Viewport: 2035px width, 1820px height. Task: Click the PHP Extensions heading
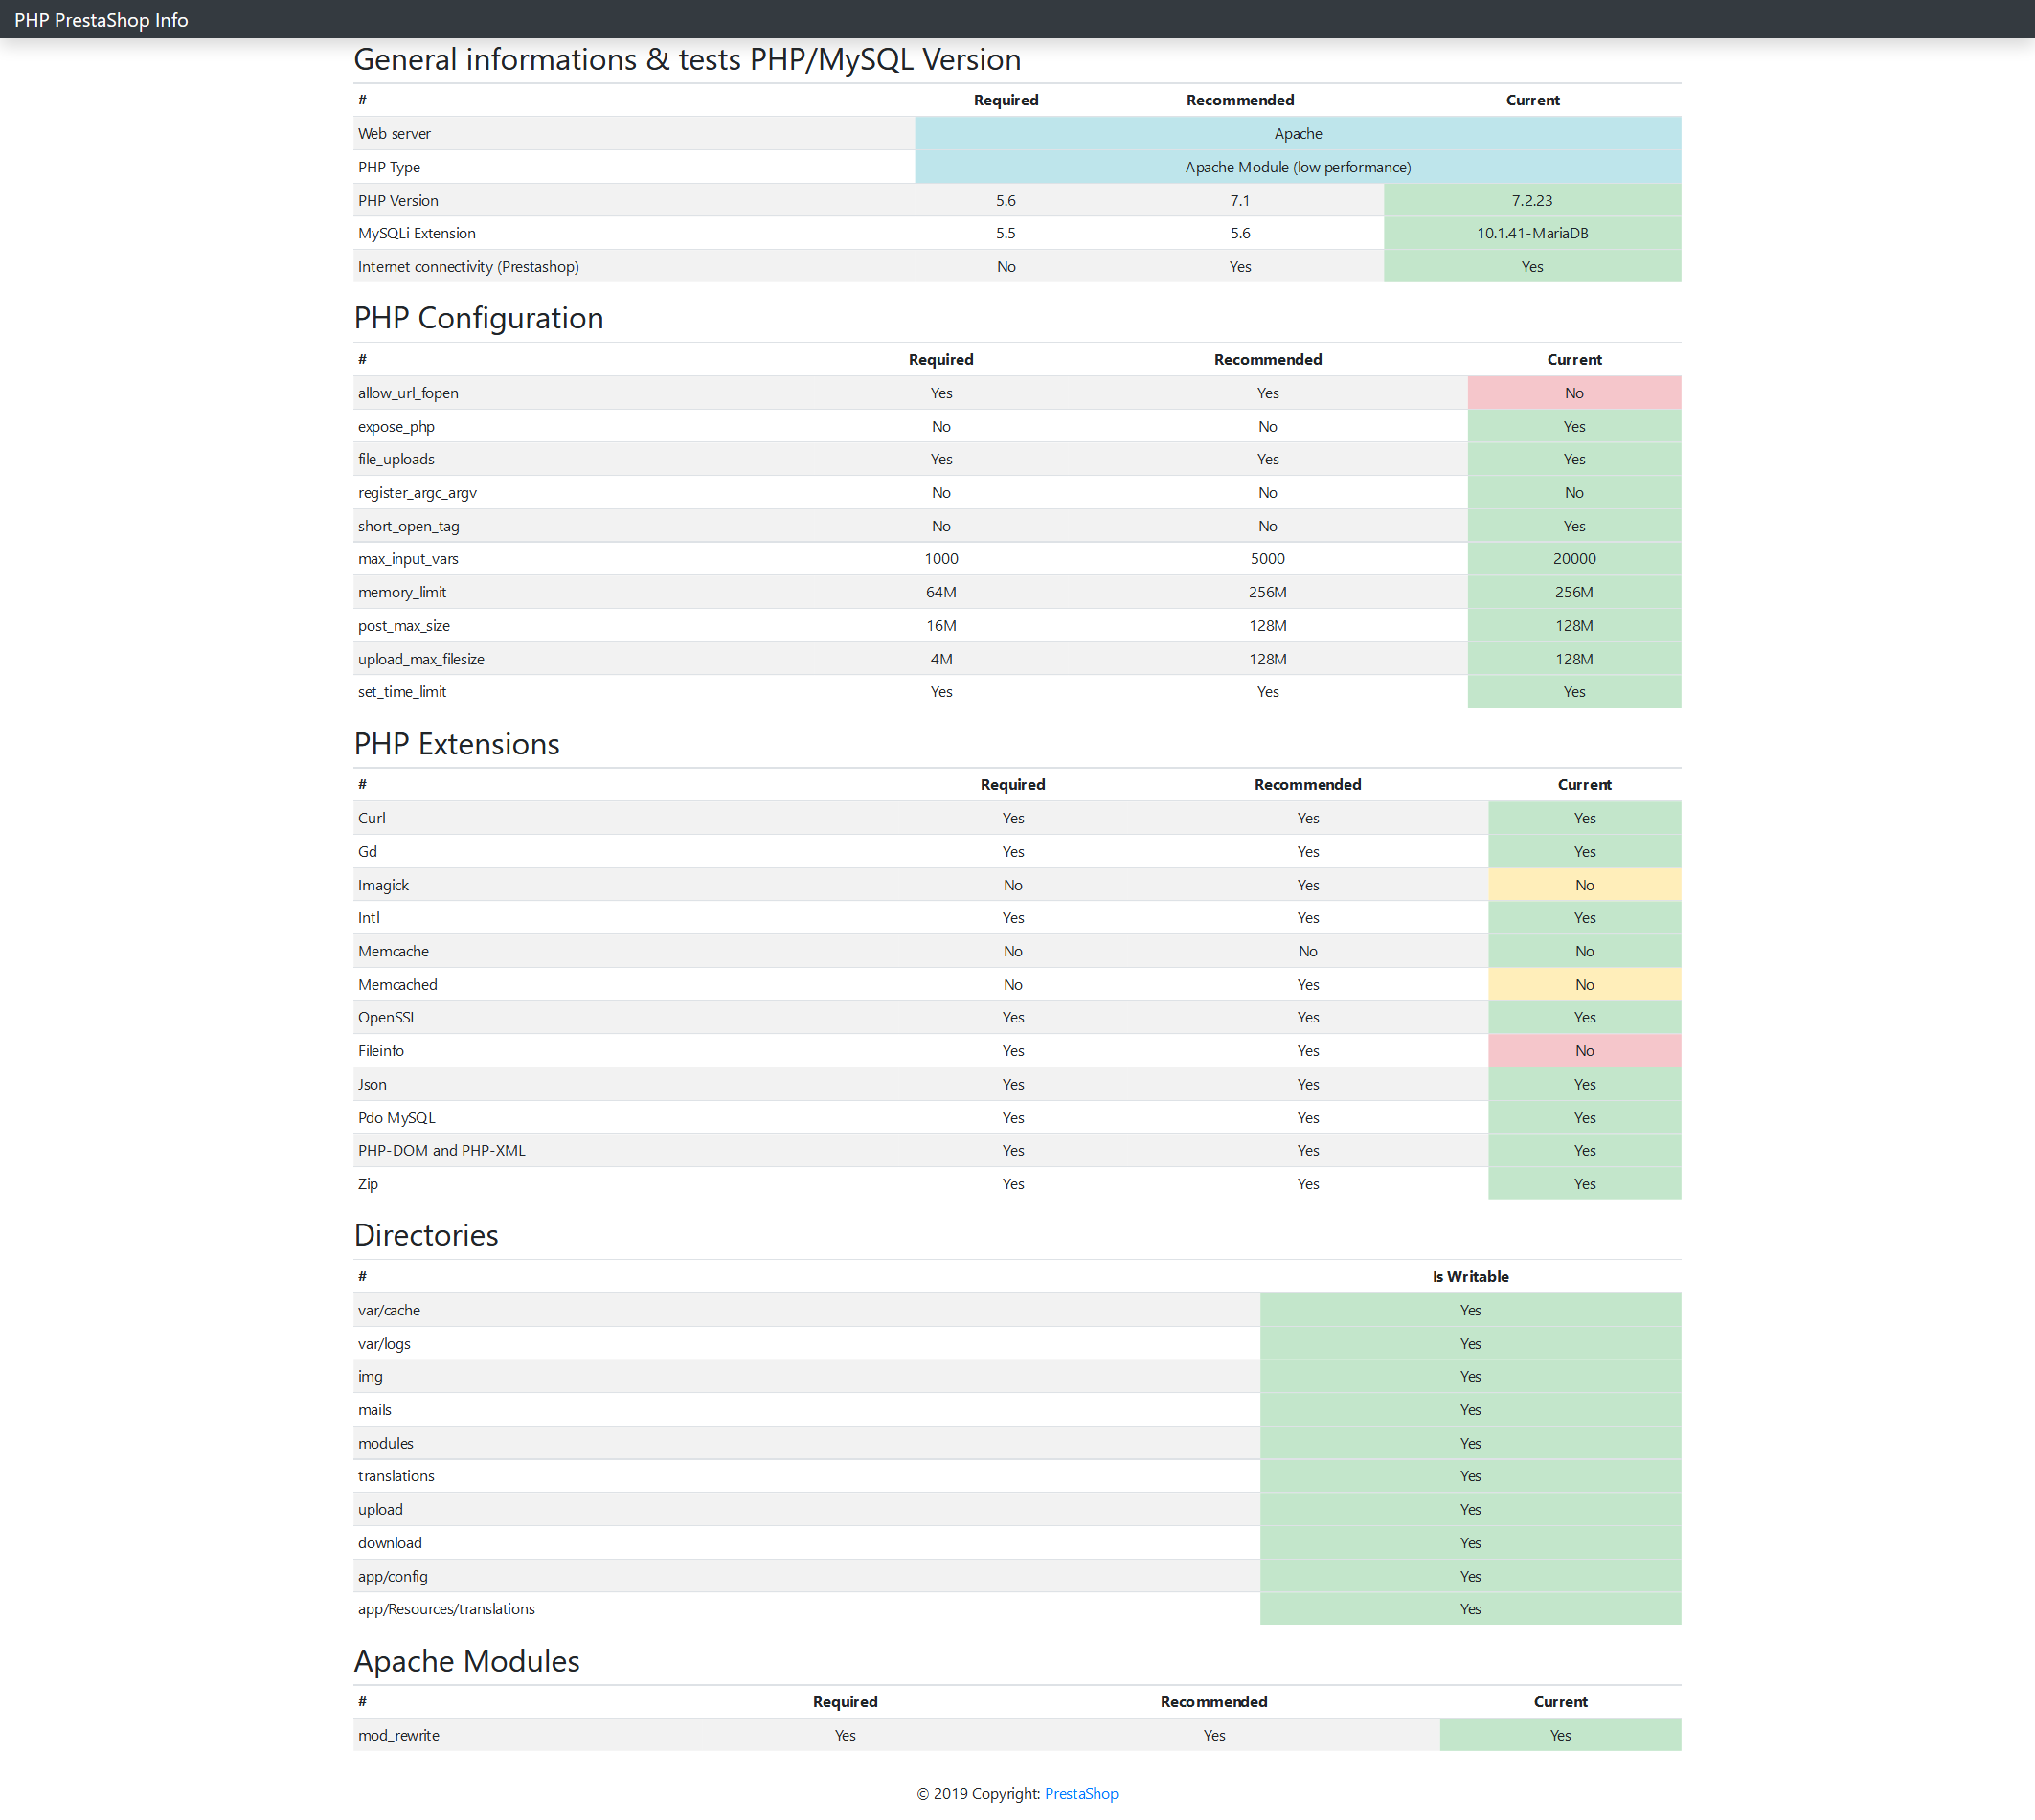pyautogui.click(x=456, y=744)
